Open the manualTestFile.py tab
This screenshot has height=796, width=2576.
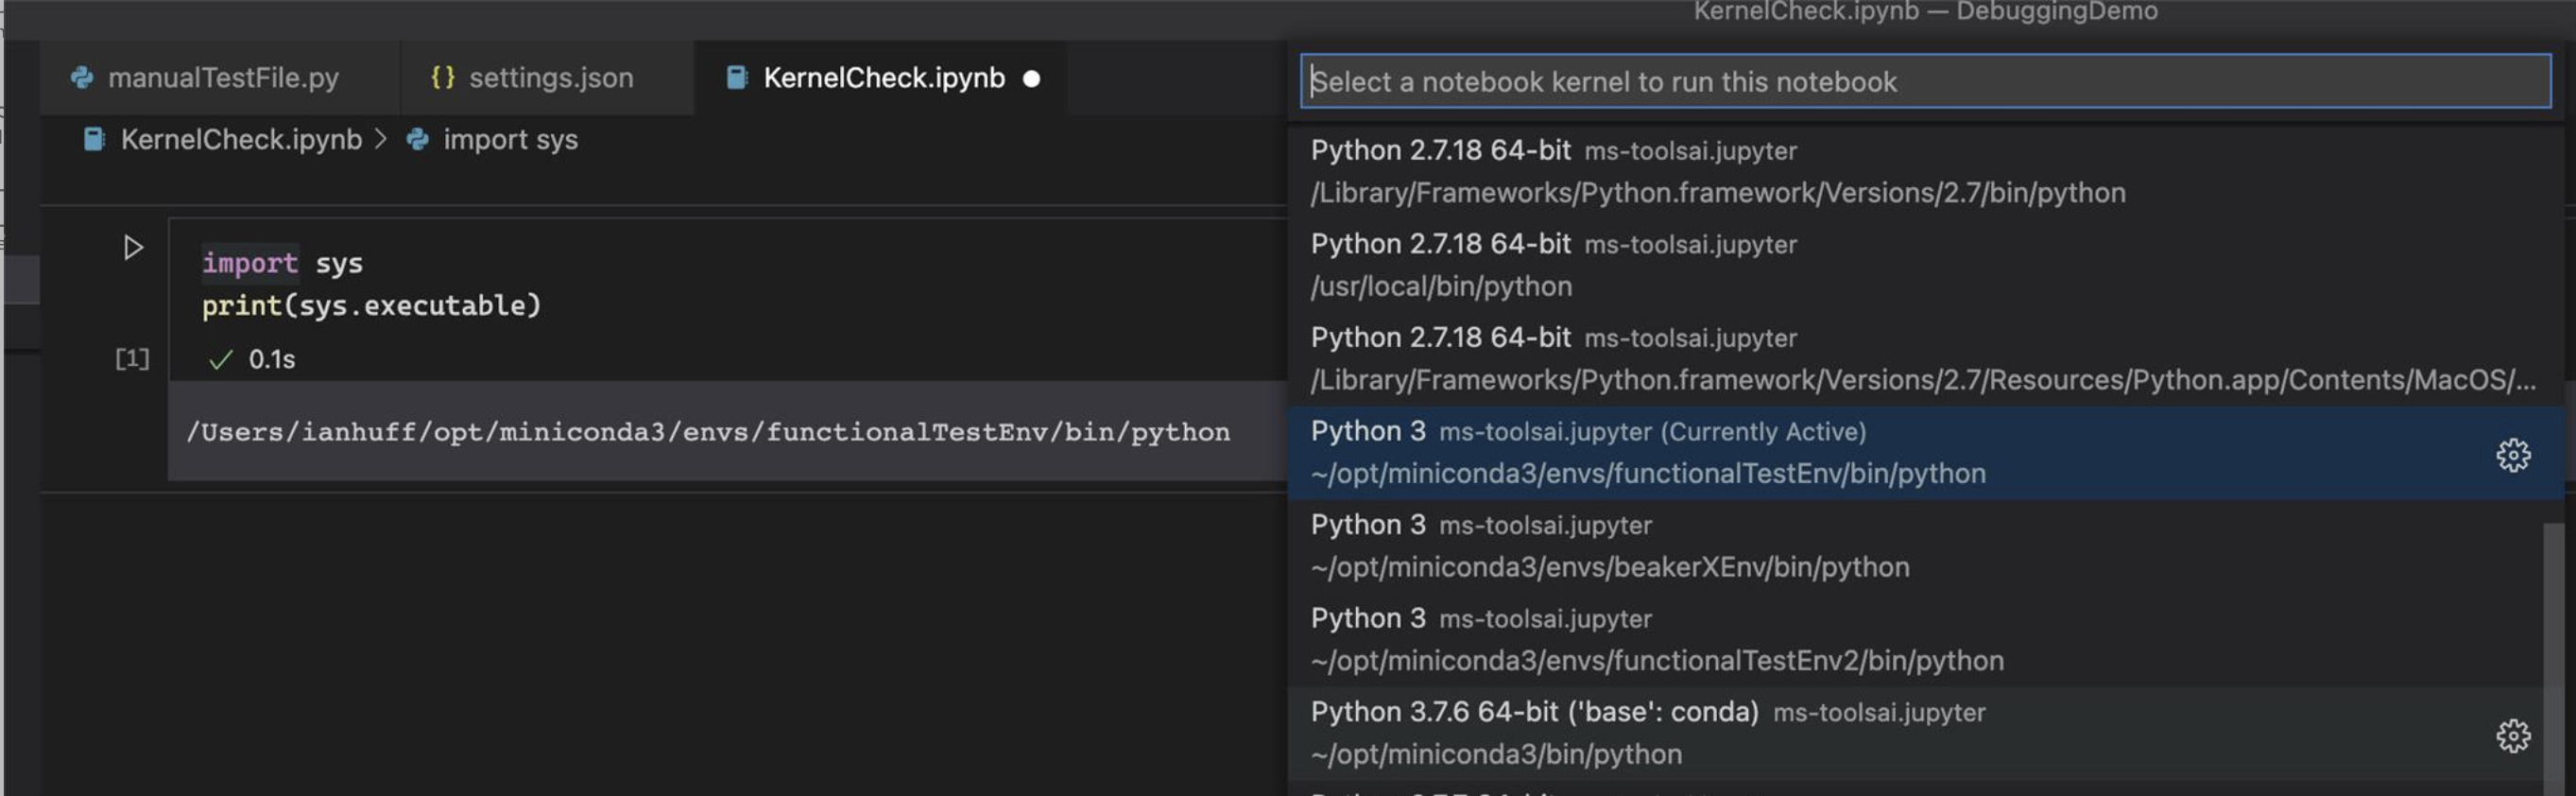click(x=222, y=78)
